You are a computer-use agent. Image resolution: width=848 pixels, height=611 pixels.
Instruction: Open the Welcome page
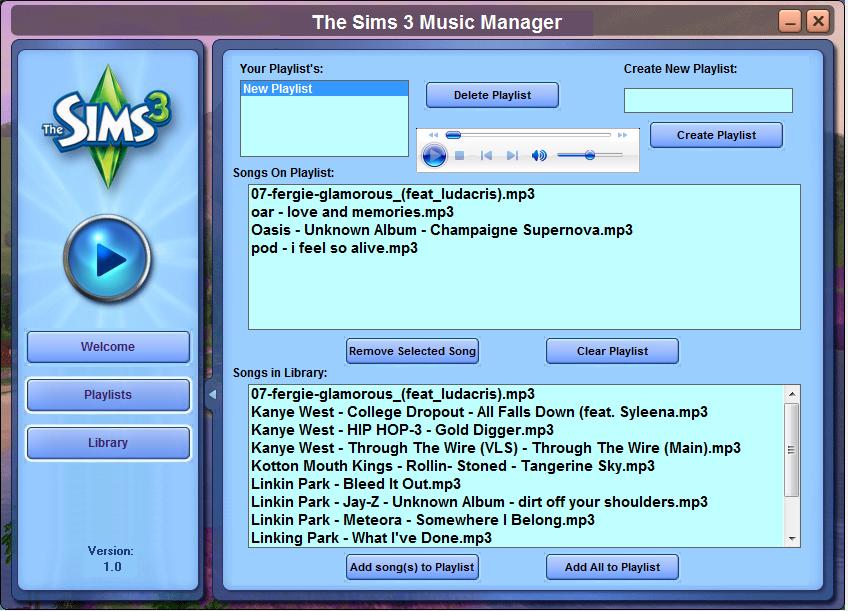(x=108, y=347)
